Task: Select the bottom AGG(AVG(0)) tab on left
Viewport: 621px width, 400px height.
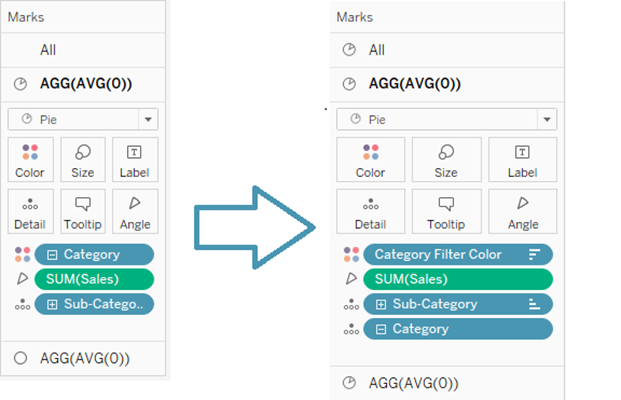Action: point(85,357)
